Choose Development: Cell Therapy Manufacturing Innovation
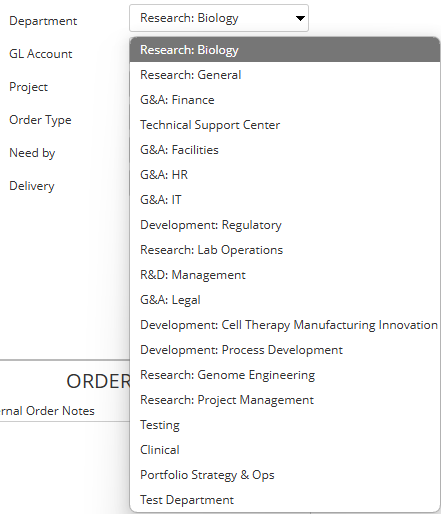Screen dimensions: 441x514 point(285,325)
